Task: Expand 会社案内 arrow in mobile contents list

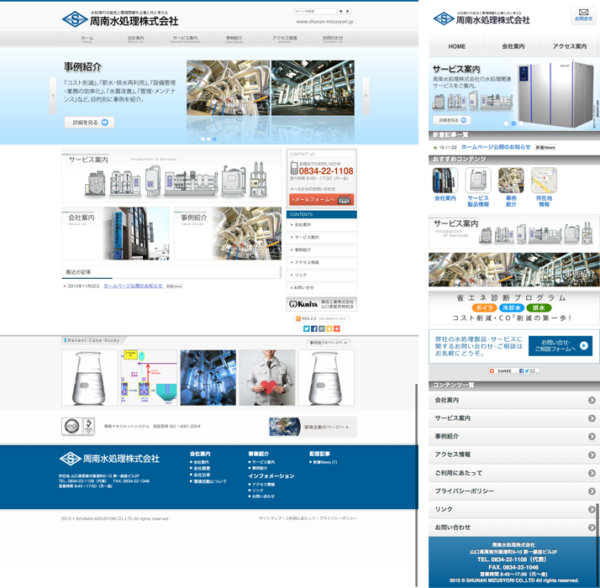Action: click(x=592, y=400)
